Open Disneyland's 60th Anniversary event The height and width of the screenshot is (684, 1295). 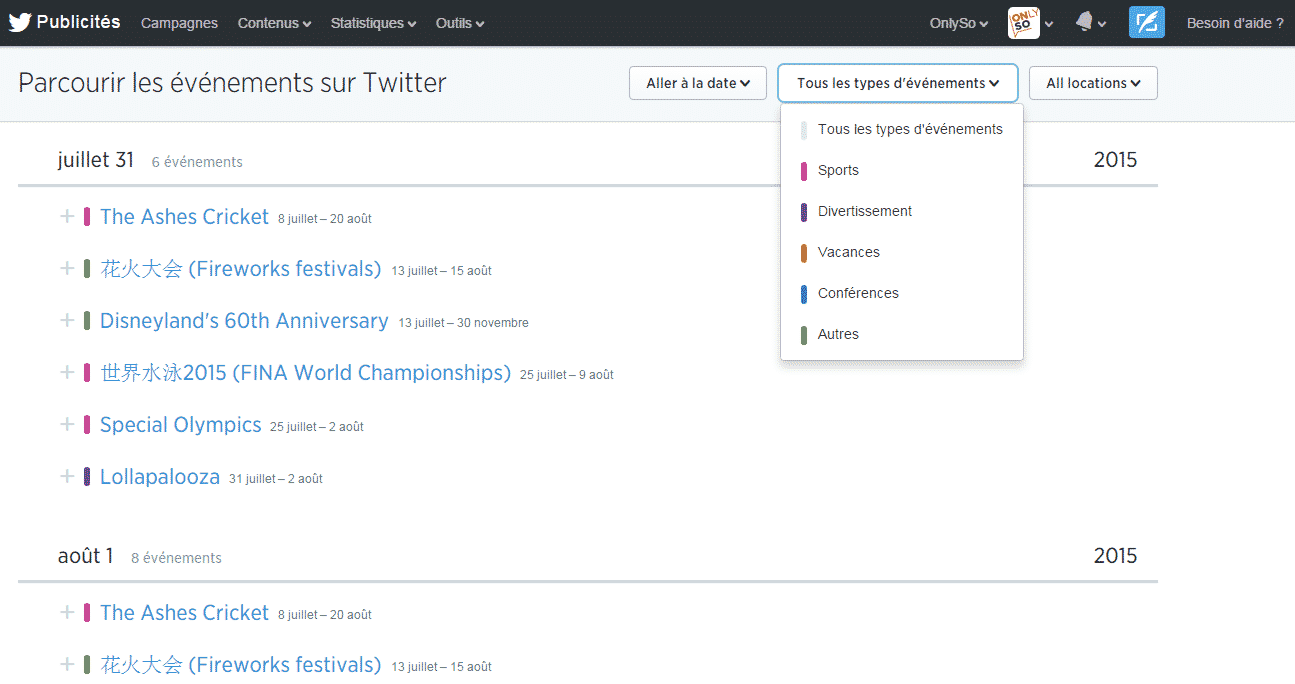click(244, 321)
